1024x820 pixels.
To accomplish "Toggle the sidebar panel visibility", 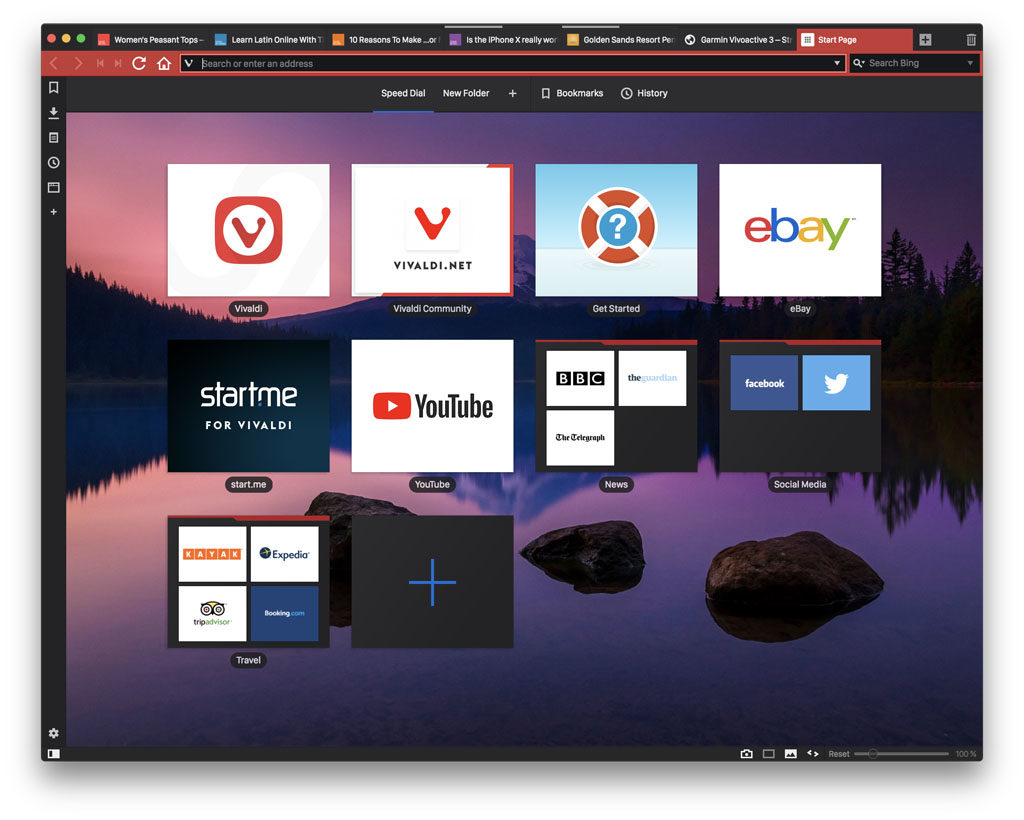I will pyautogui.click(x=55, y=753).
